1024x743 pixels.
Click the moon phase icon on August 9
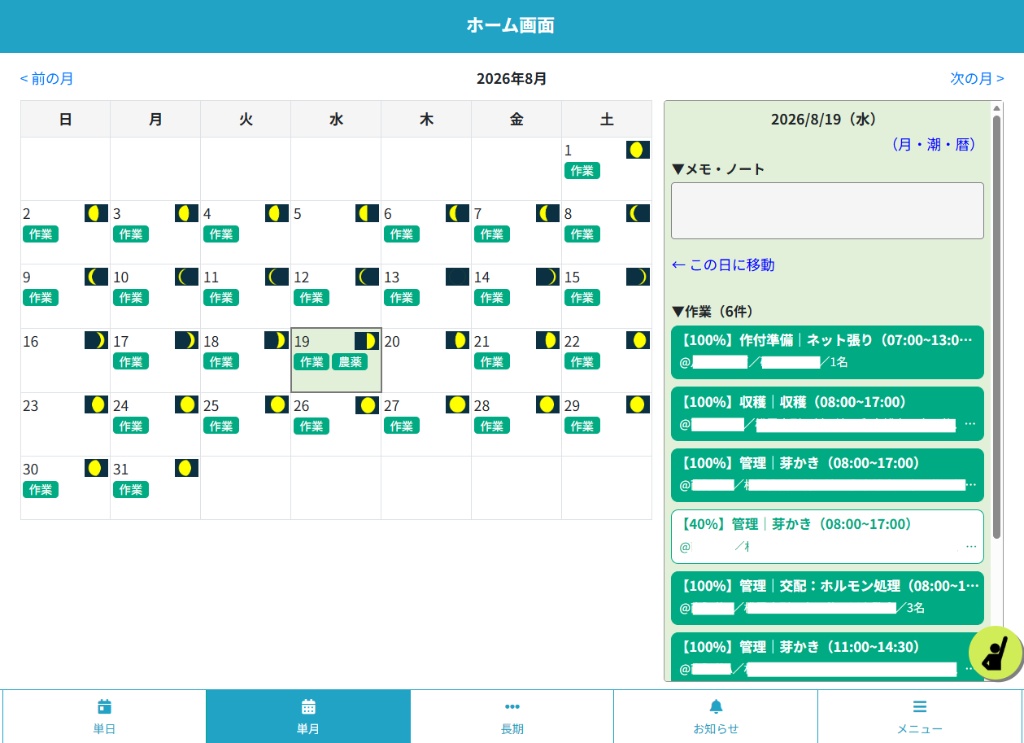[96, 277]
